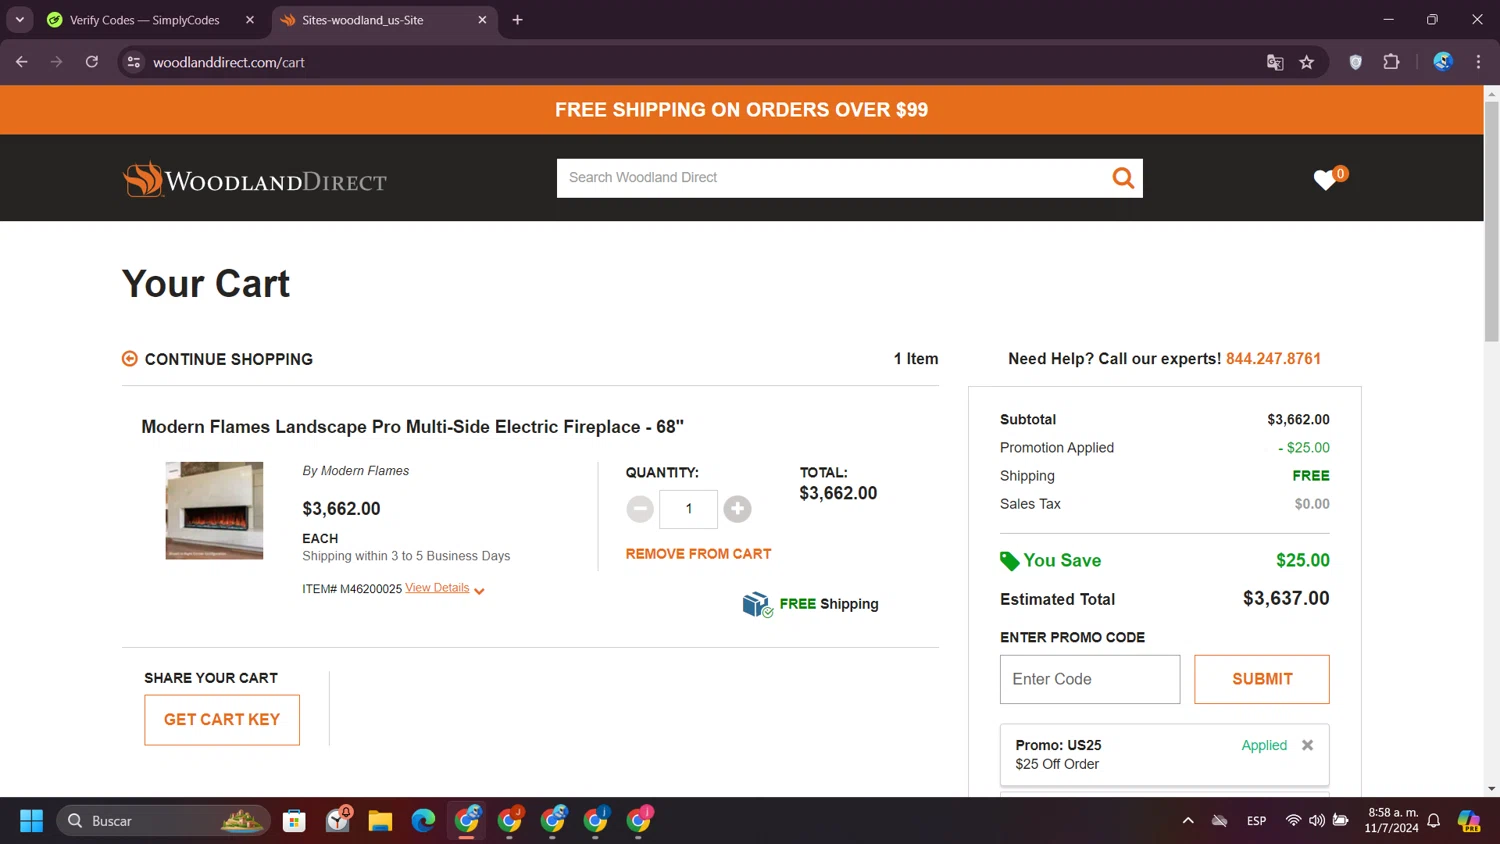Image resolution: width=1500 pixels, height=844 pixels.
Task: Click the Continue Shopping link
Action: pos(229,359)
